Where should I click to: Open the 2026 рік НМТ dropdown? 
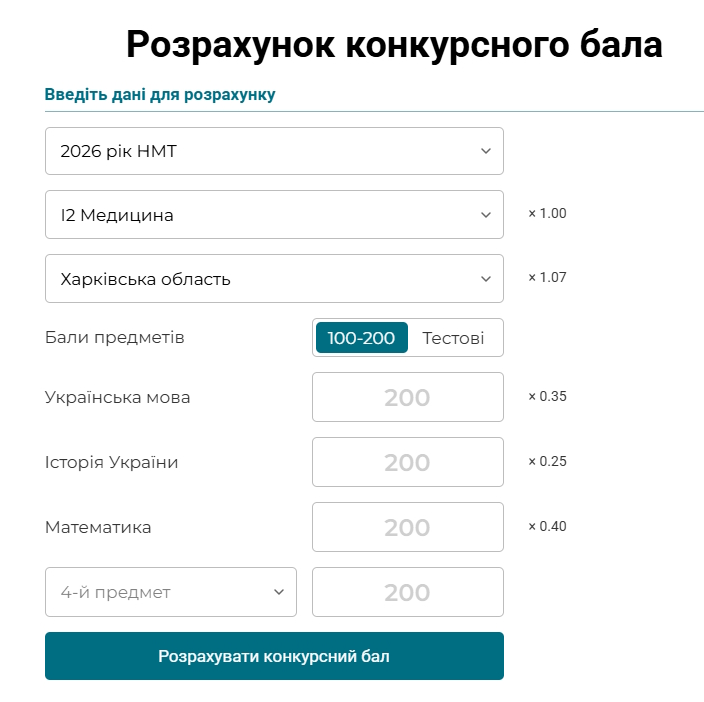[260, 151]
